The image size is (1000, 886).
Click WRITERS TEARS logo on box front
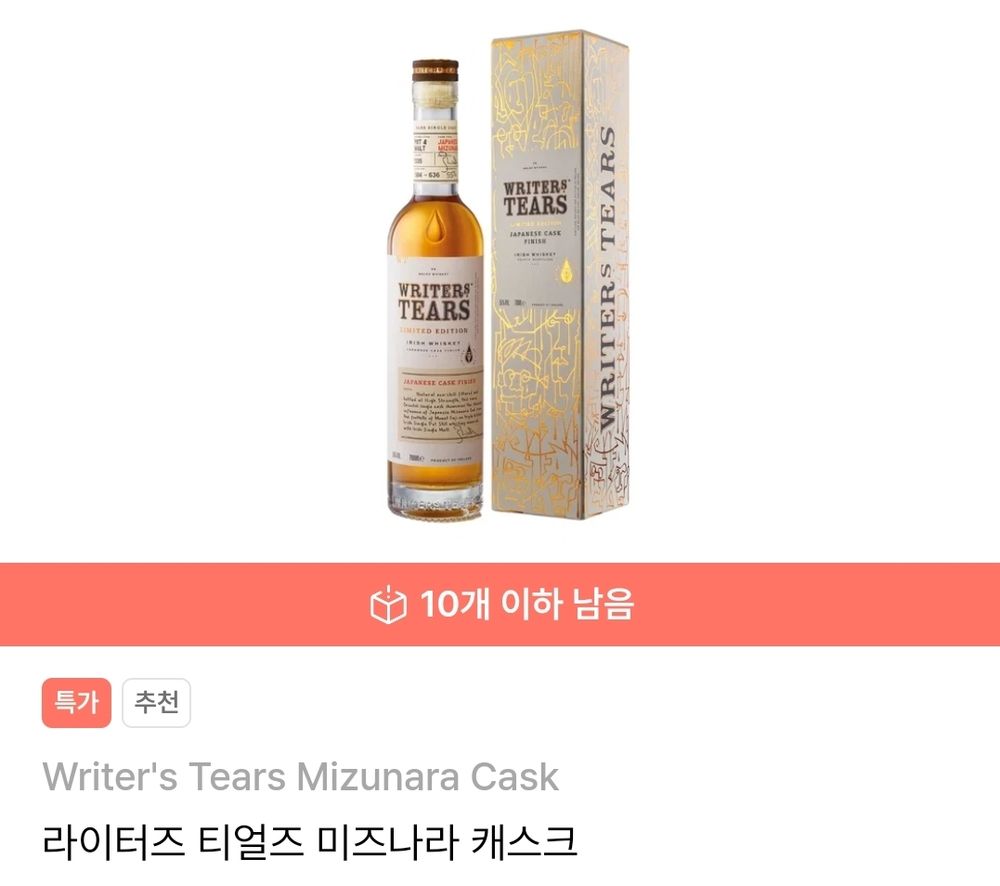pos(535,198)
